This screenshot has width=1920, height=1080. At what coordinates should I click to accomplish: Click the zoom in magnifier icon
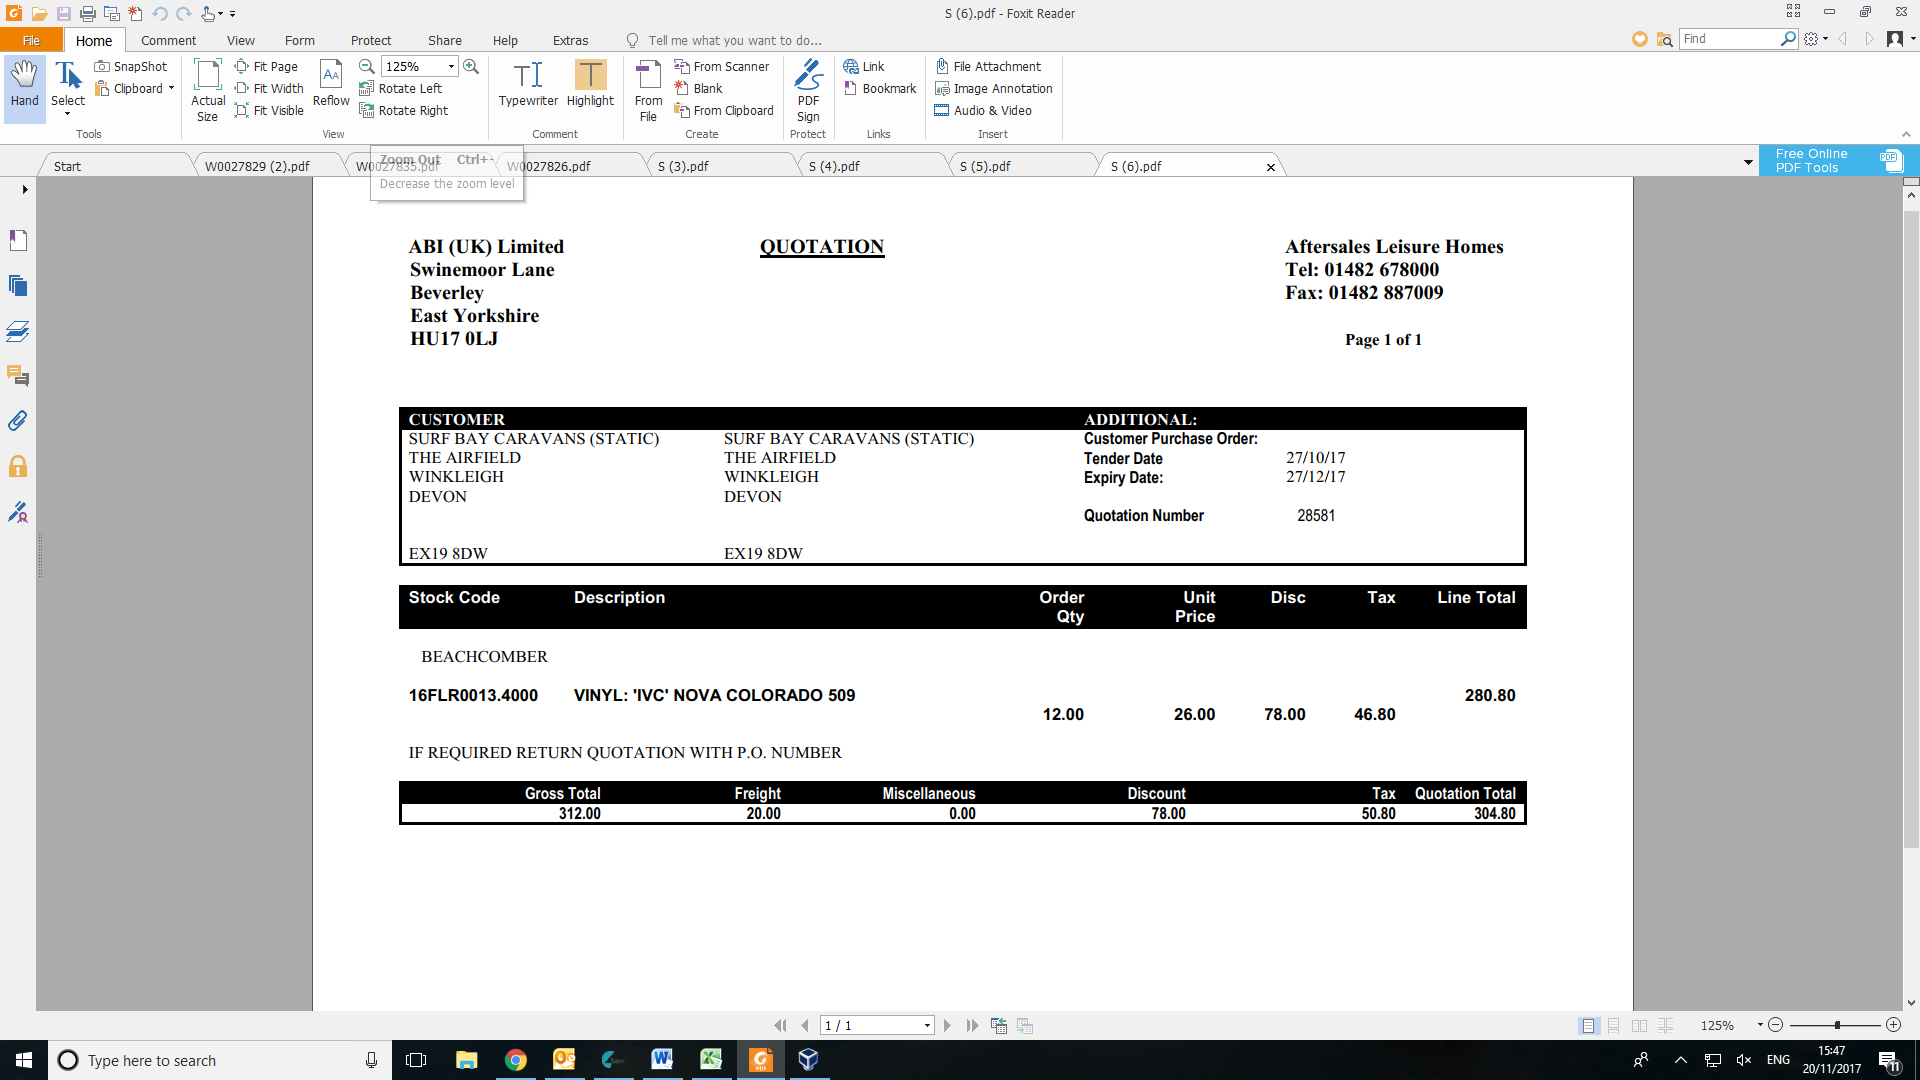point(471,66)
